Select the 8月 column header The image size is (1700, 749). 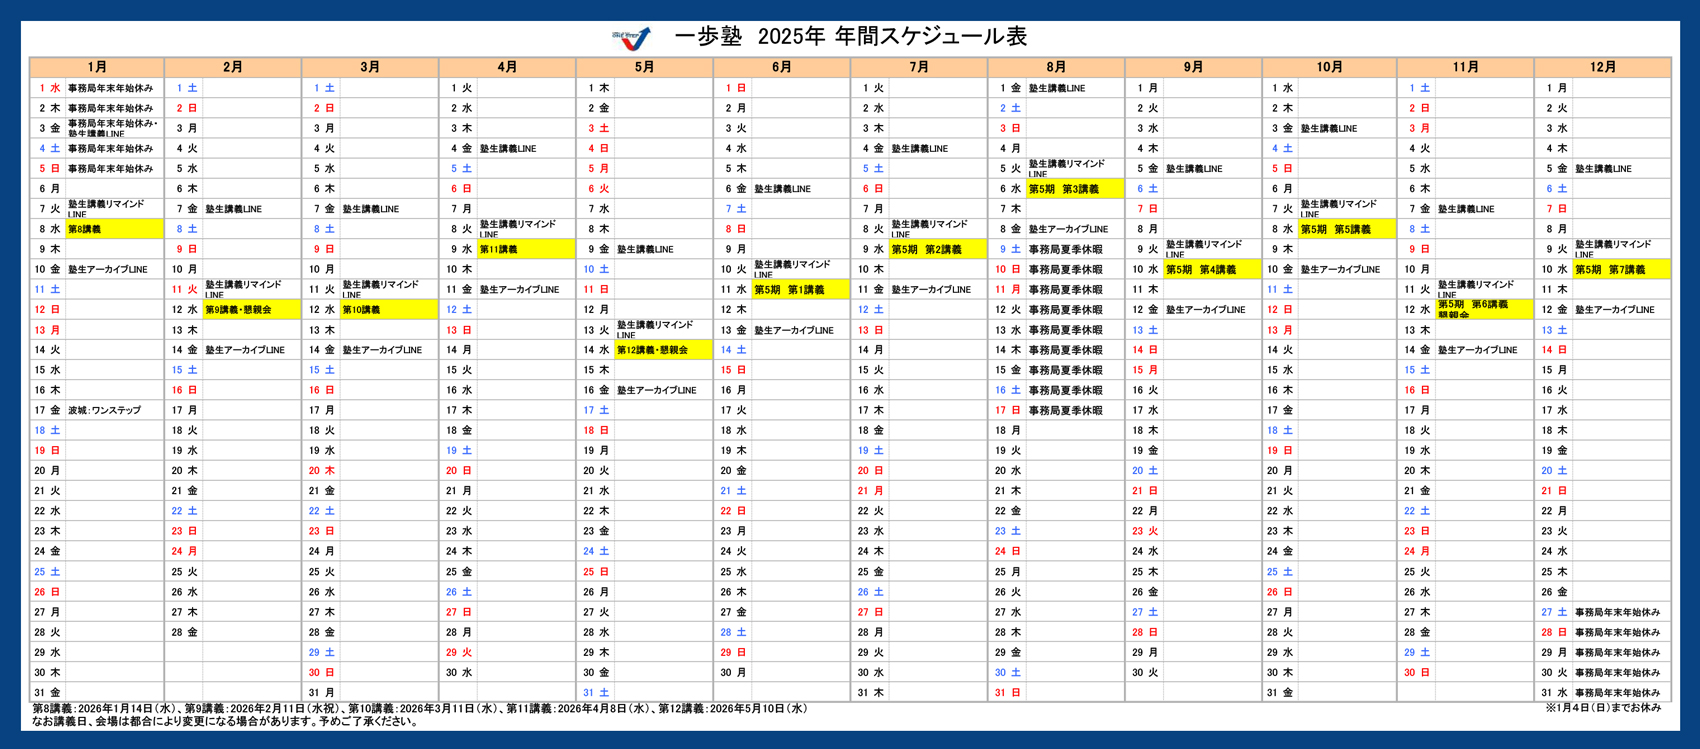[1056, 67]
